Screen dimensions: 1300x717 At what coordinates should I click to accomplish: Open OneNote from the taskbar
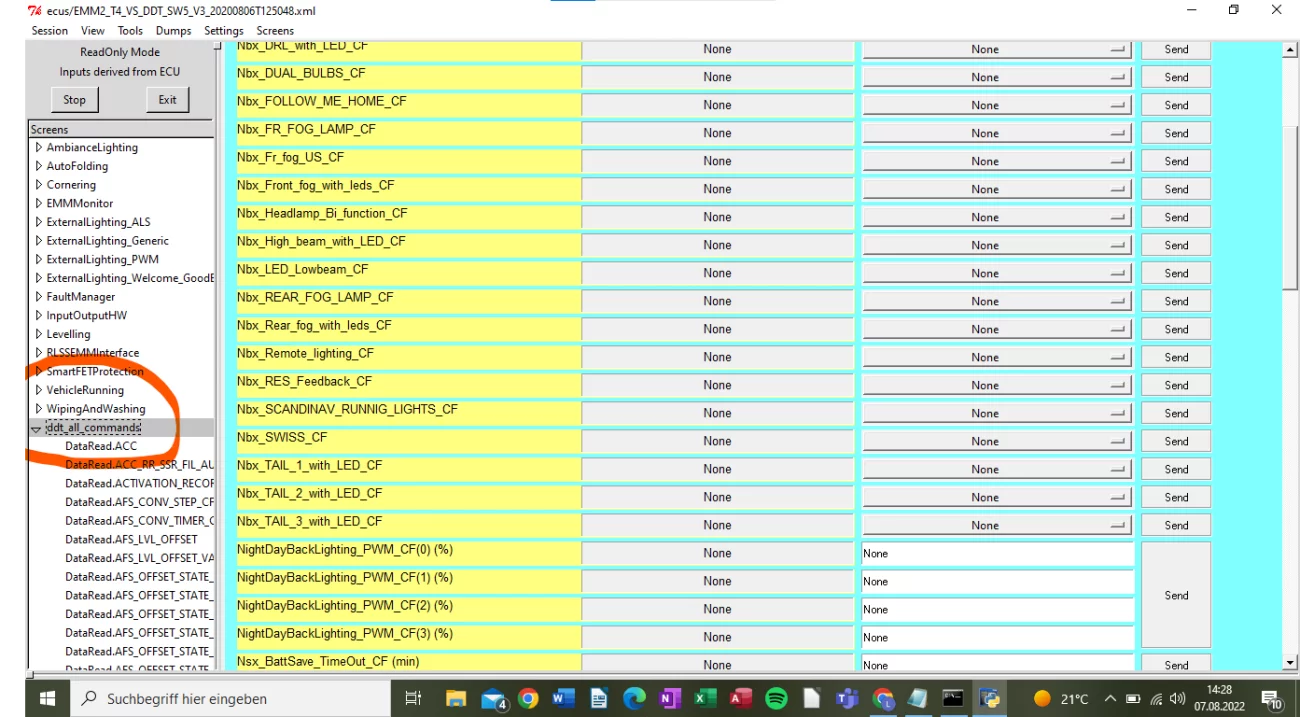click(x=670, y=699)
